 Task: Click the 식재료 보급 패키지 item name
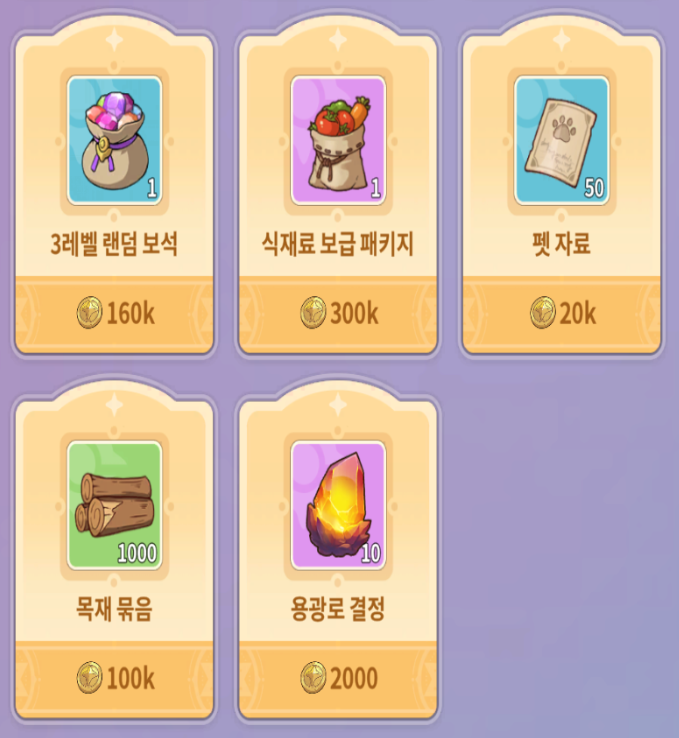pos(338,244)
